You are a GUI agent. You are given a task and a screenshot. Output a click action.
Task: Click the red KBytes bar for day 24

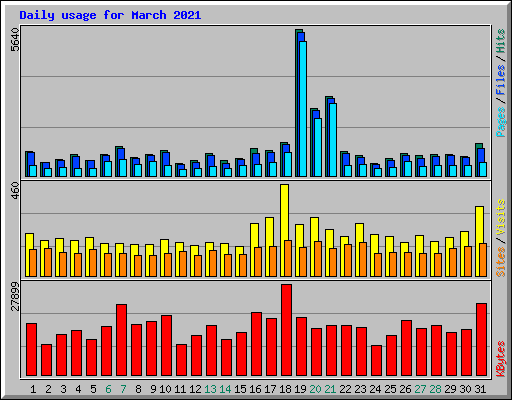[x=376, y=361]
